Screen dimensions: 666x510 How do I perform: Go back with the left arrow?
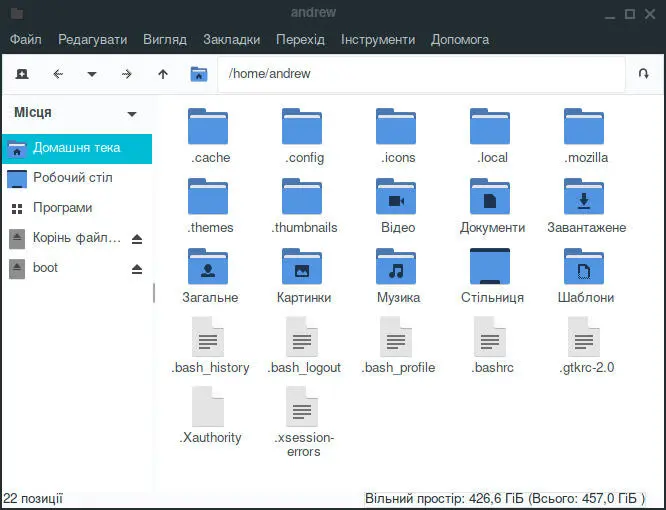tap(58, 74)
